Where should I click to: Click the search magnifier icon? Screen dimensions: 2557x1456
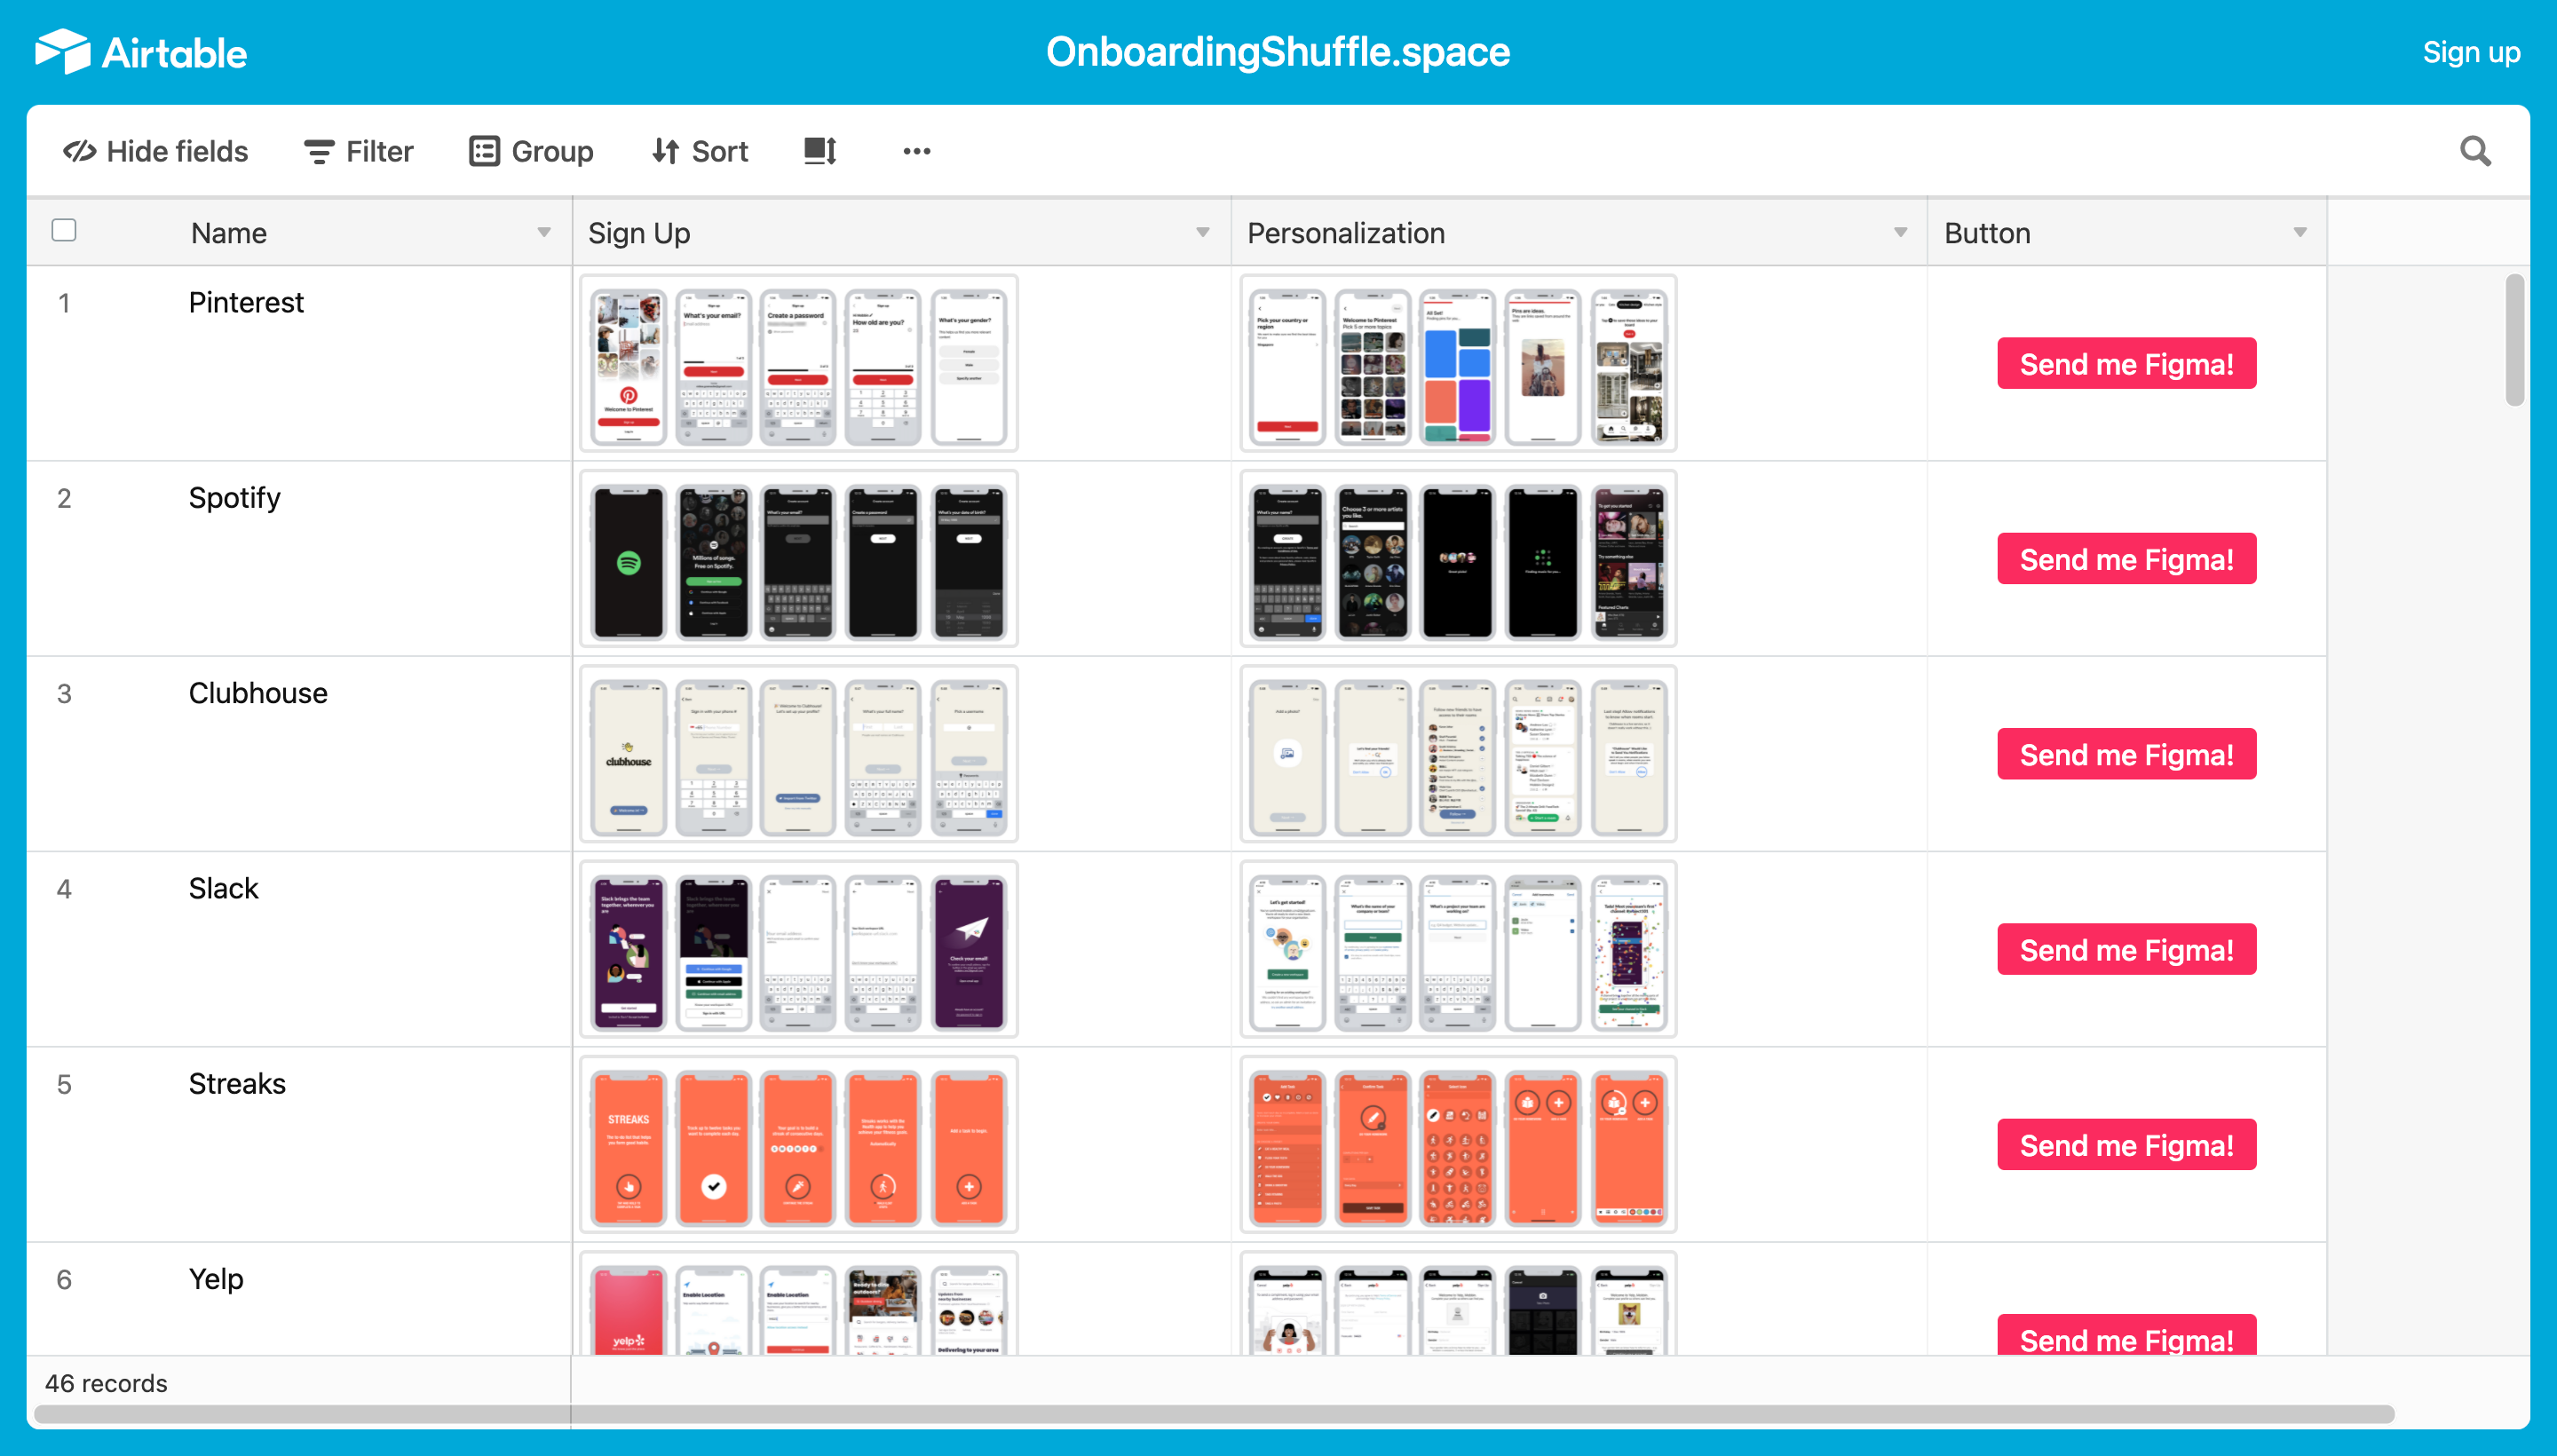[2475, 150]
